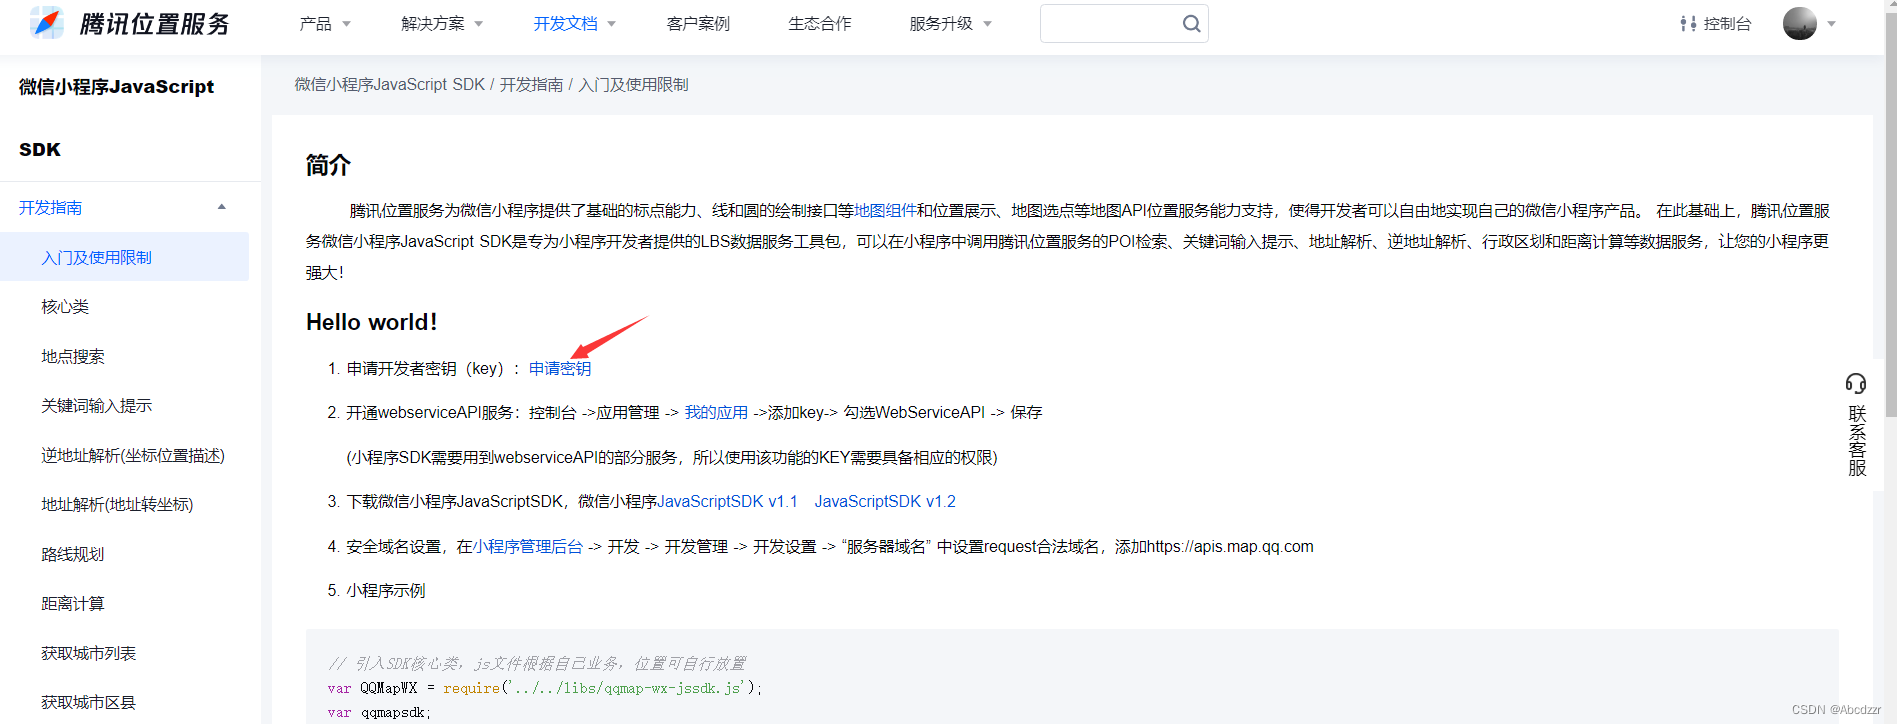Click the 我的应用 link
The image size is (1897, 724).
(x=716, y=413)
